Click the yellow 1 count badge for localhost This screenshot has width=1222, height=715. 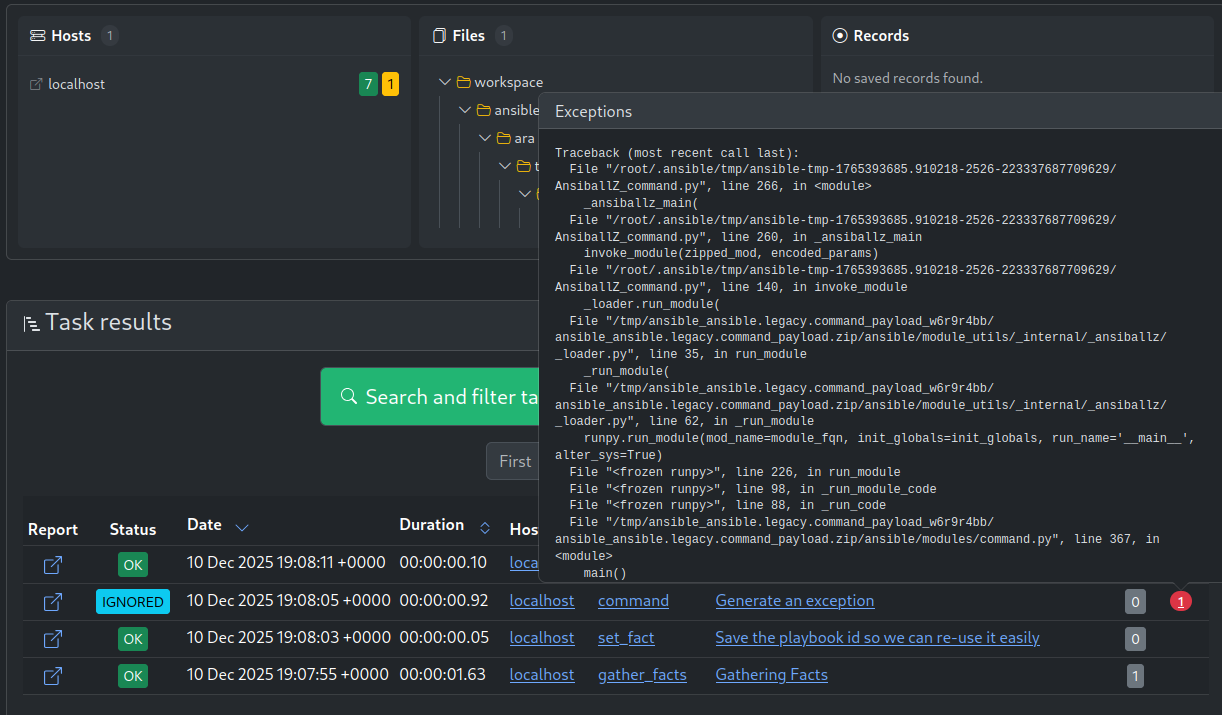pos(390,84)
